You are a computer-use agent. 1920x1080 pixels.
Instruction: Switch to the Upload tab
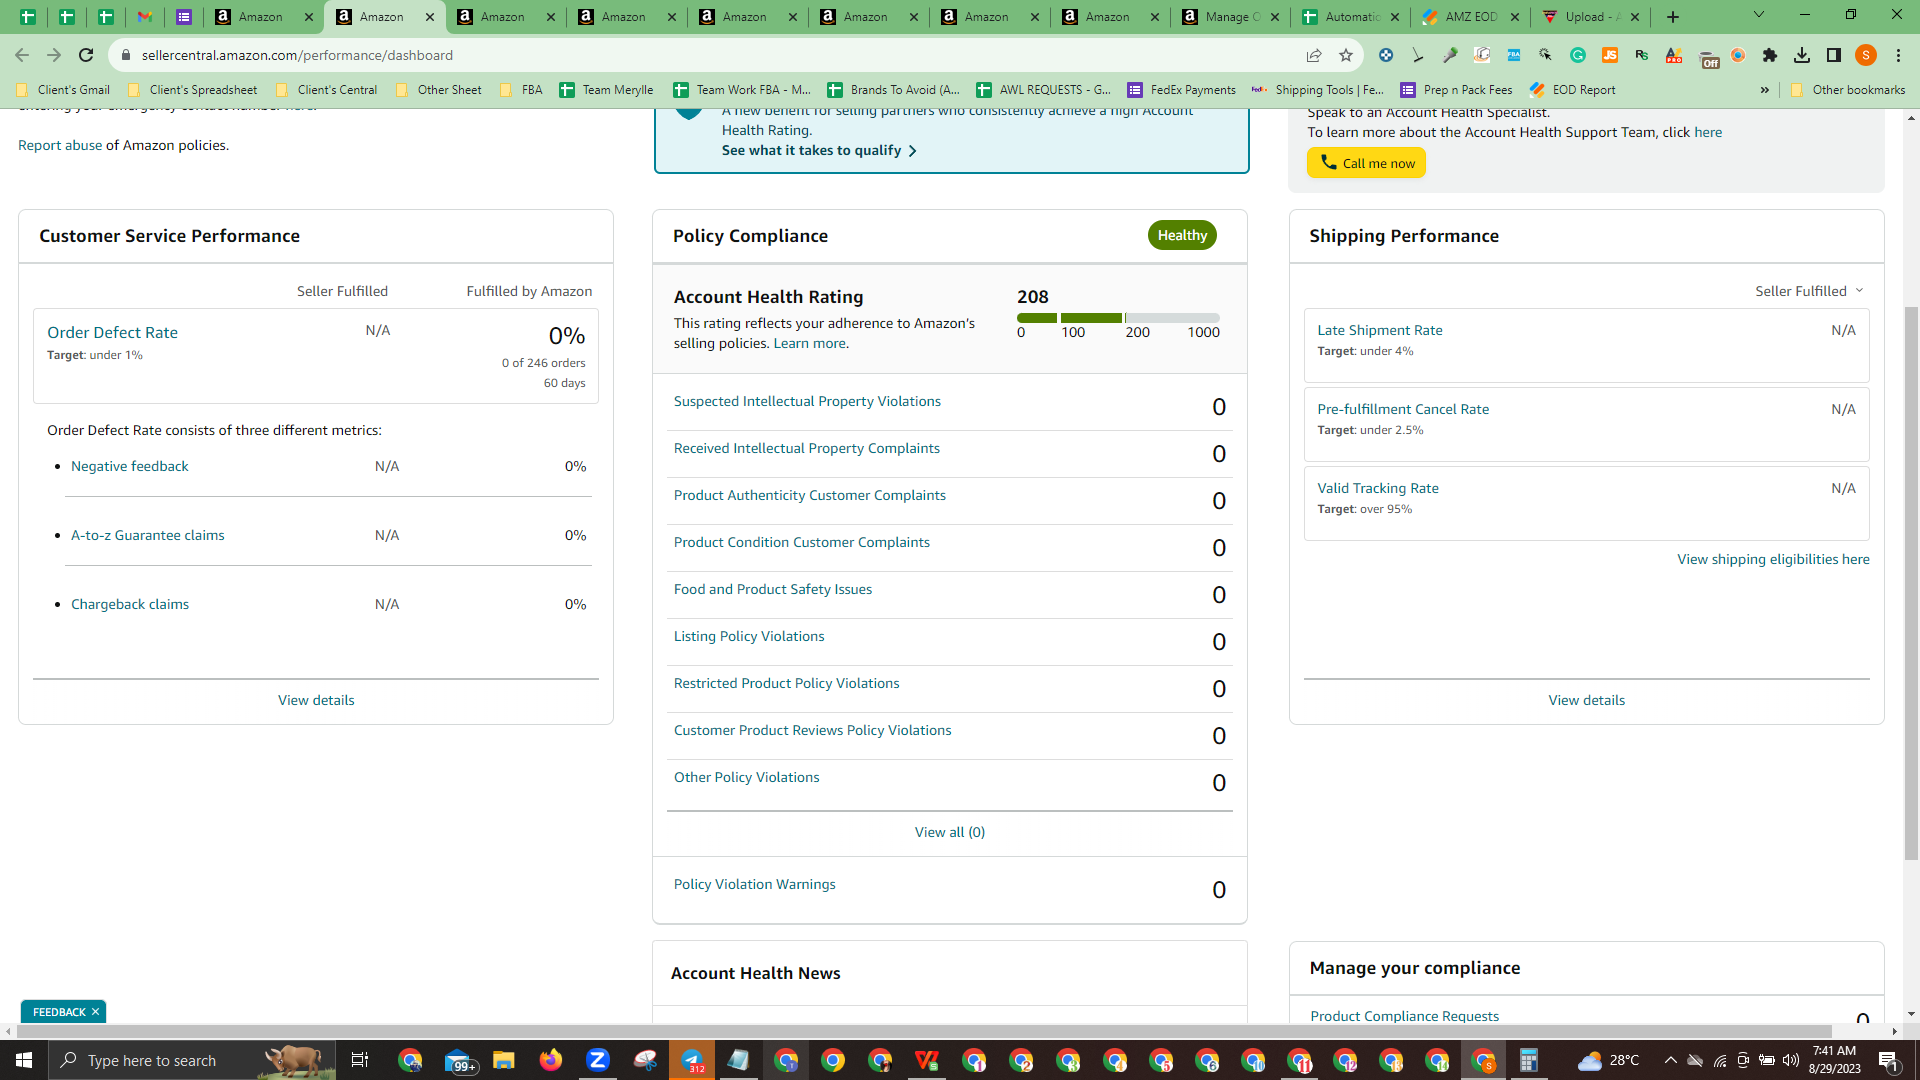point(1591,17)
